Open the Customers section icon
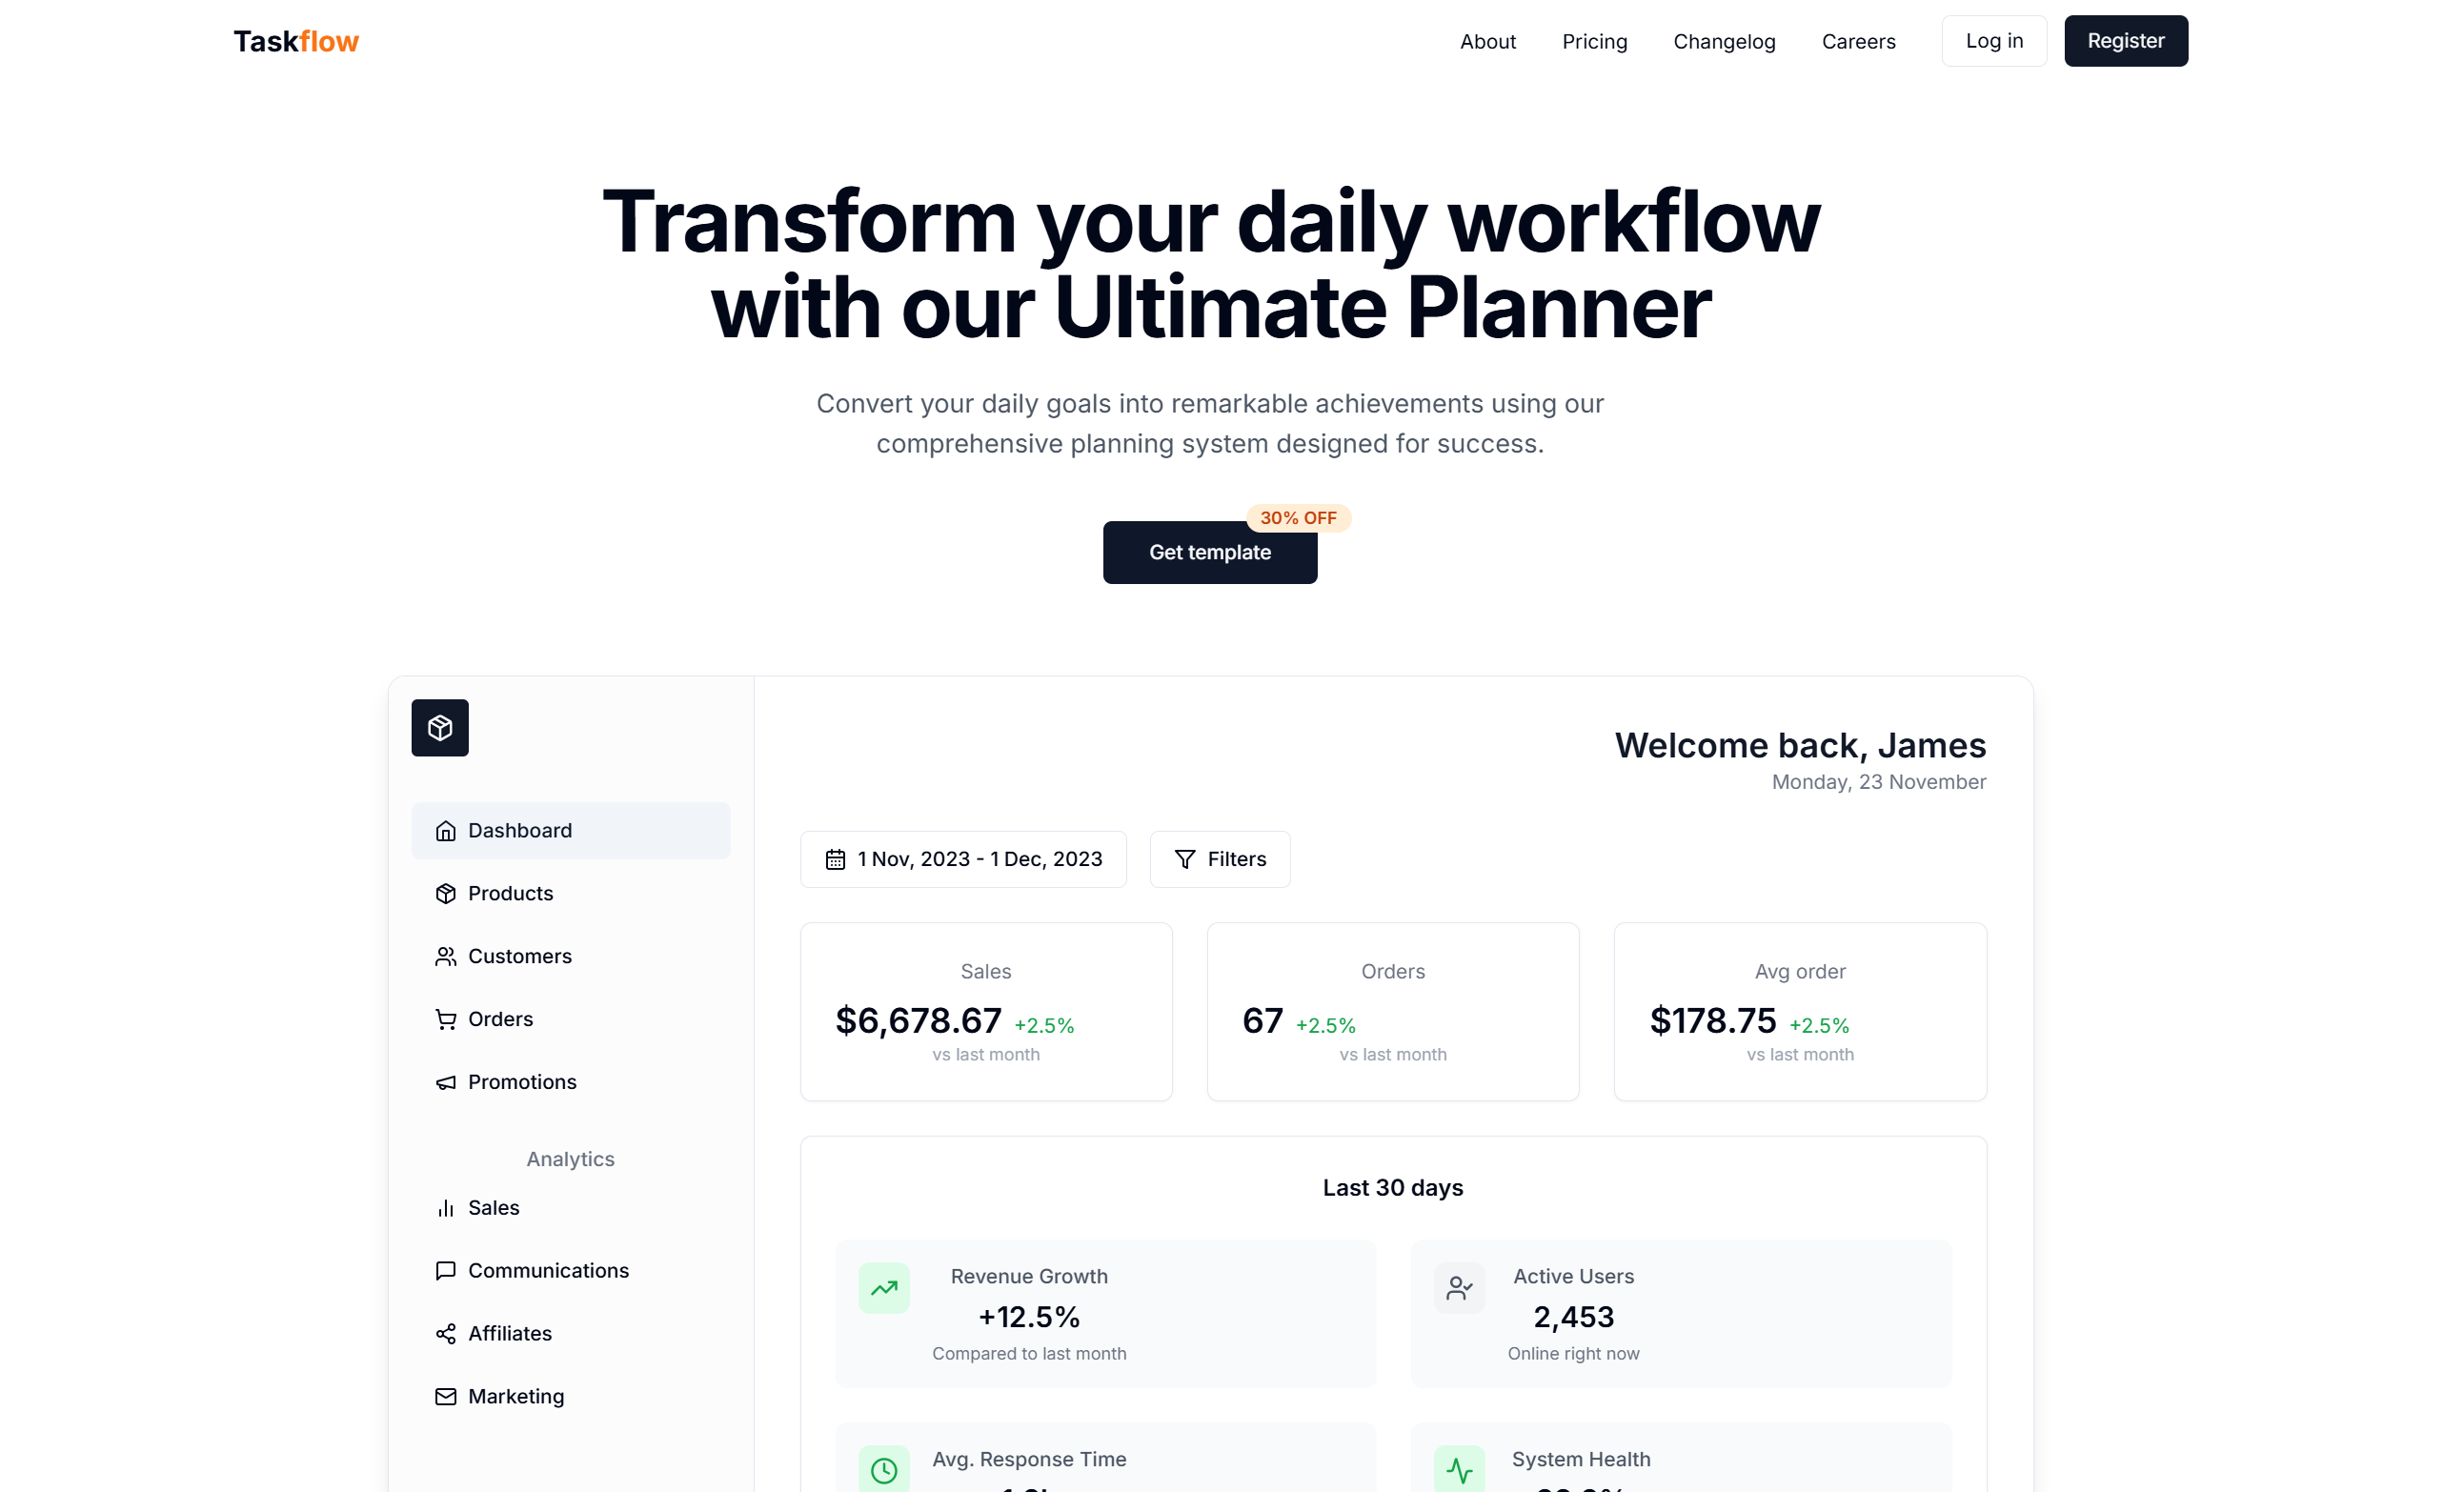This screenshot has height=1492, width=2464. 445,956
